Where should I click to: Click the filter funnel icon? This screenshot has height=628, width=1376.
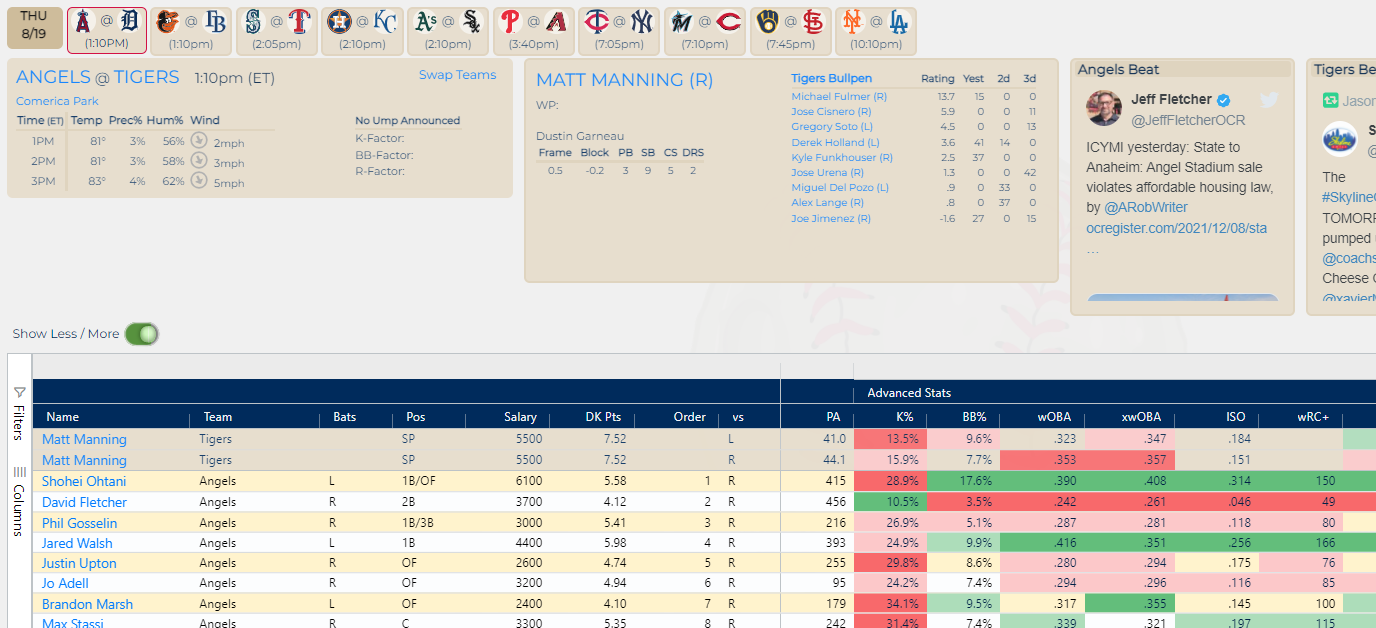click(x=19, y=393)
